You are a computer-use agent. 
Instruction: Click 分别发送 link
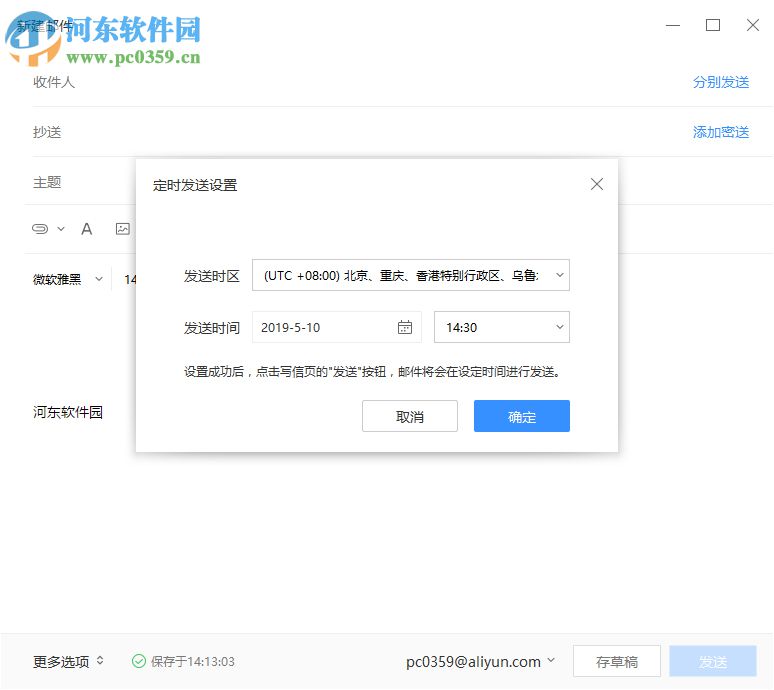(721, 82)
